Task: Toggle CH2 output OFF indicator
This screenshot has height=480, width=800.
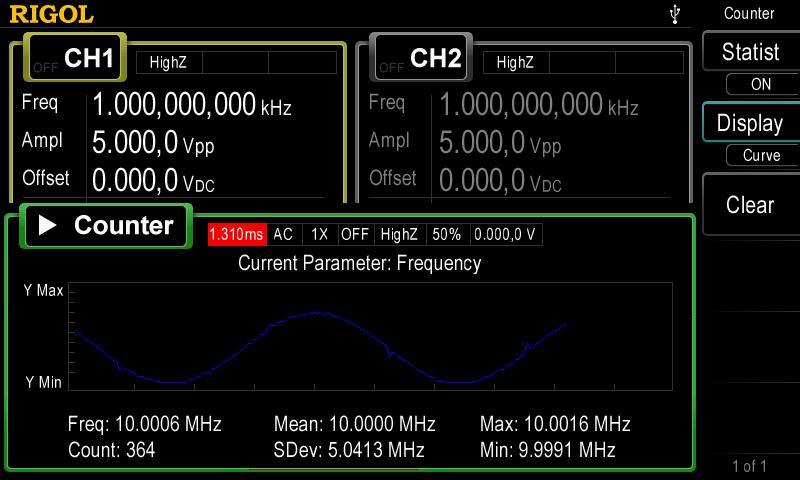Action: coord(391,67)
